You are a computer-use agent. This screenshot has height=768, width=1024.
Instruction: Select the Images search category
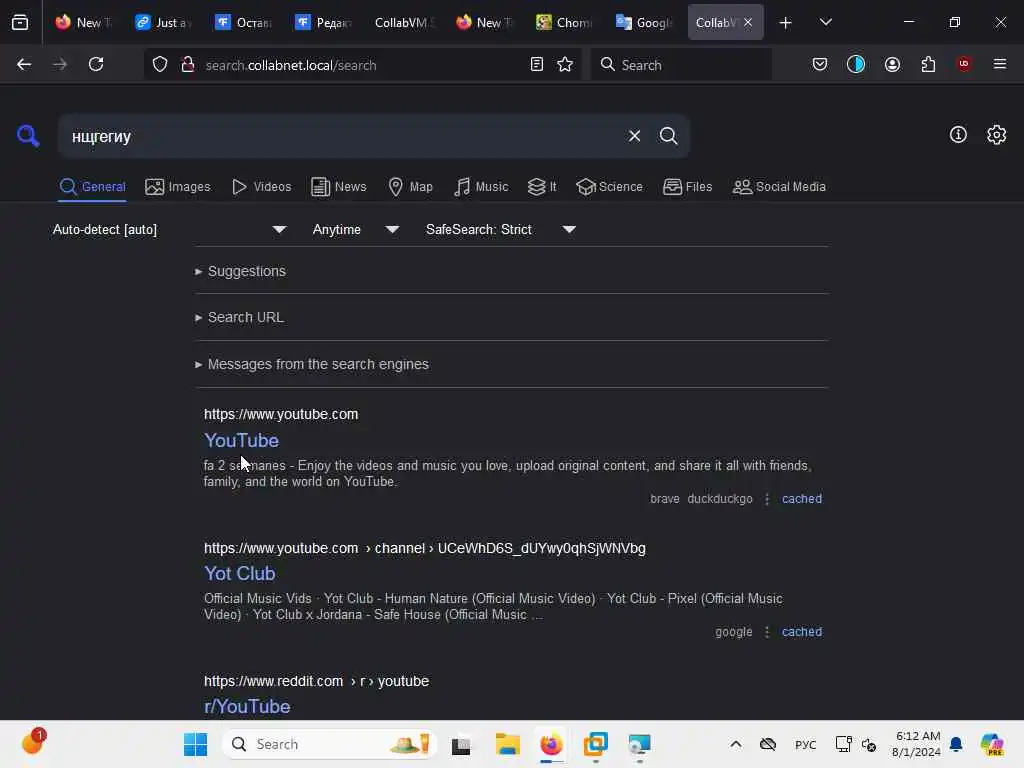pyautogui.click(x=178, y=187)
